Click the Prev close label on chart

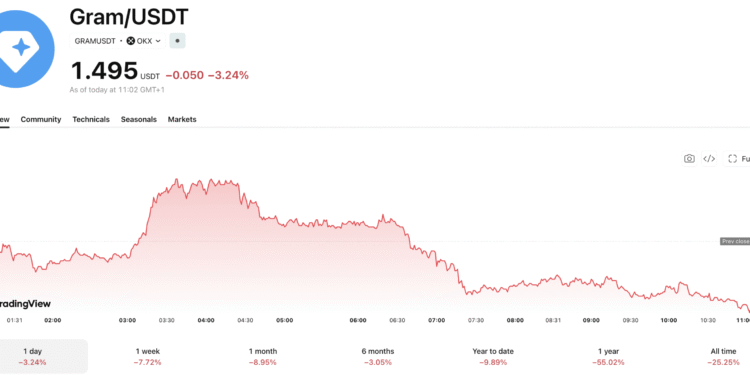point(735,242)
